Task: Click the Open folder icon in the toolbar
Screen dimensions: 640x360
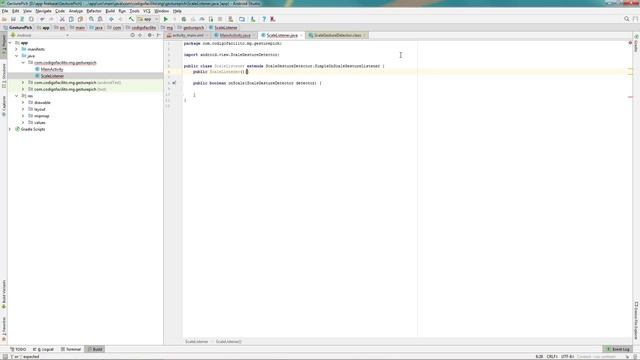Action: coord(4,19)
